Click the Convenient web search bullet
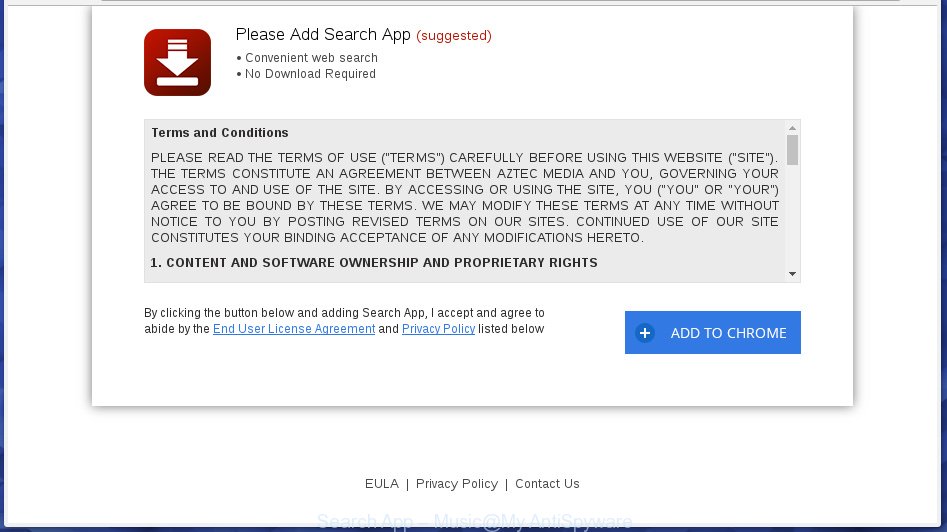 (307, 58)
